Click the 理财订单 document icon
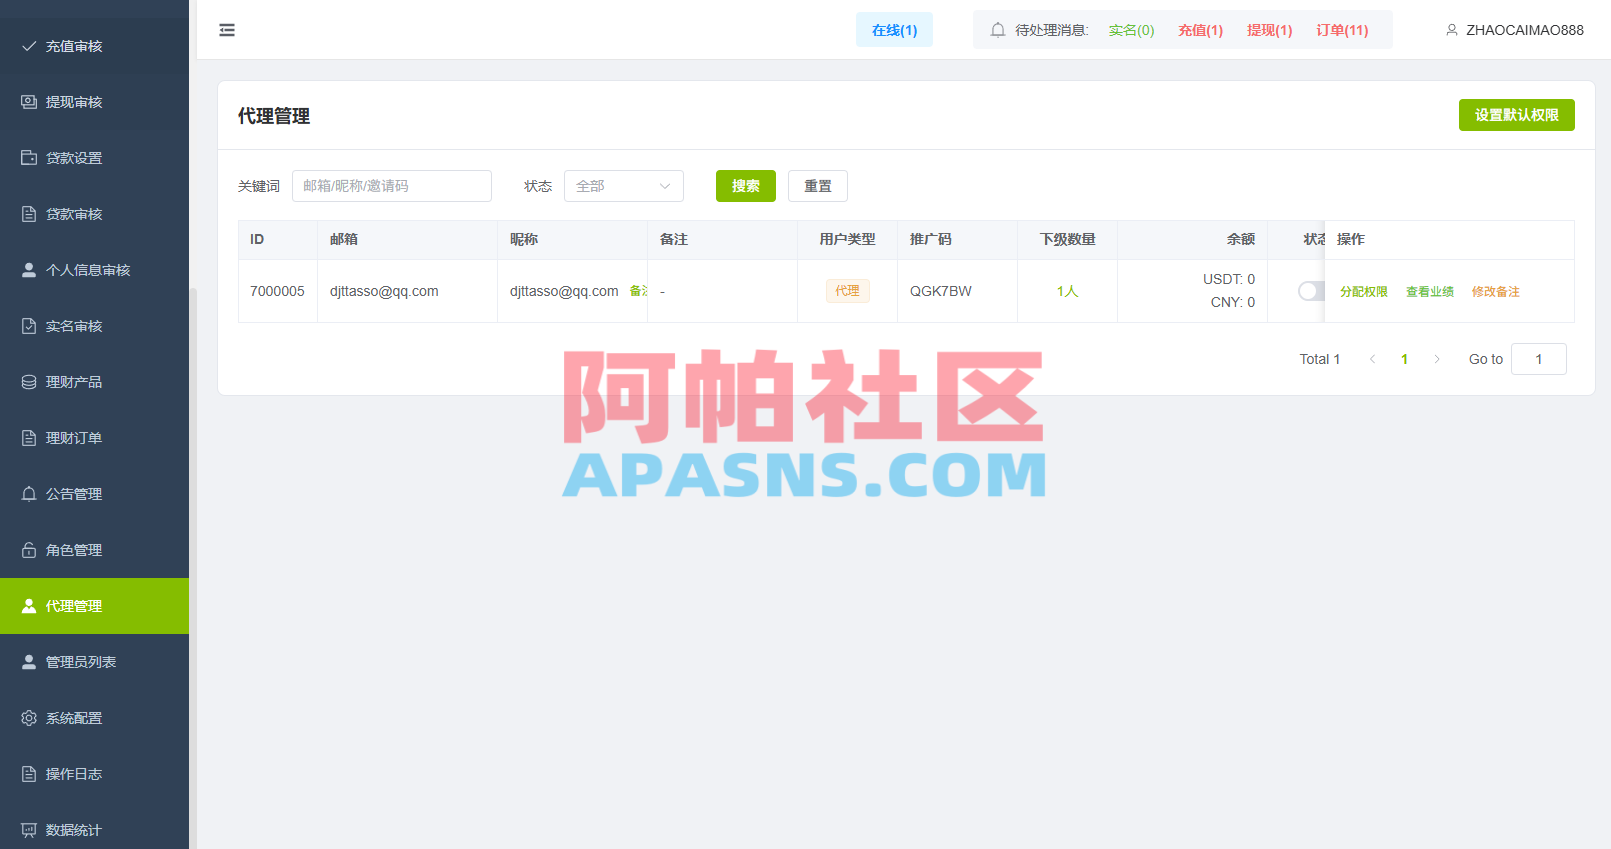 click(x=29, y=438)
